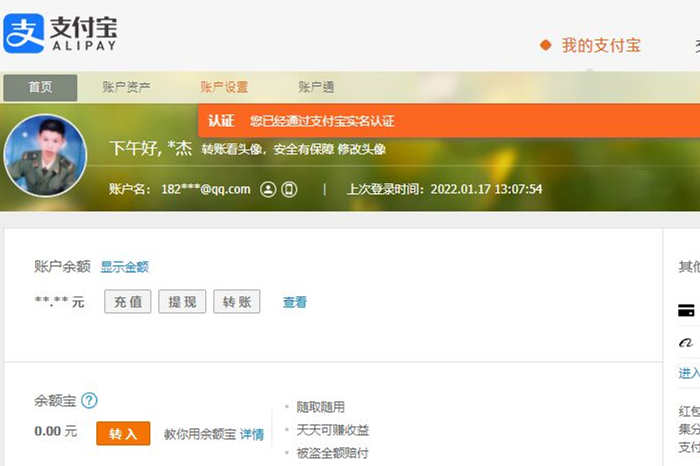Click the 认证 verification banner
This screenshot has width=700, height=466.
point(449,121)
